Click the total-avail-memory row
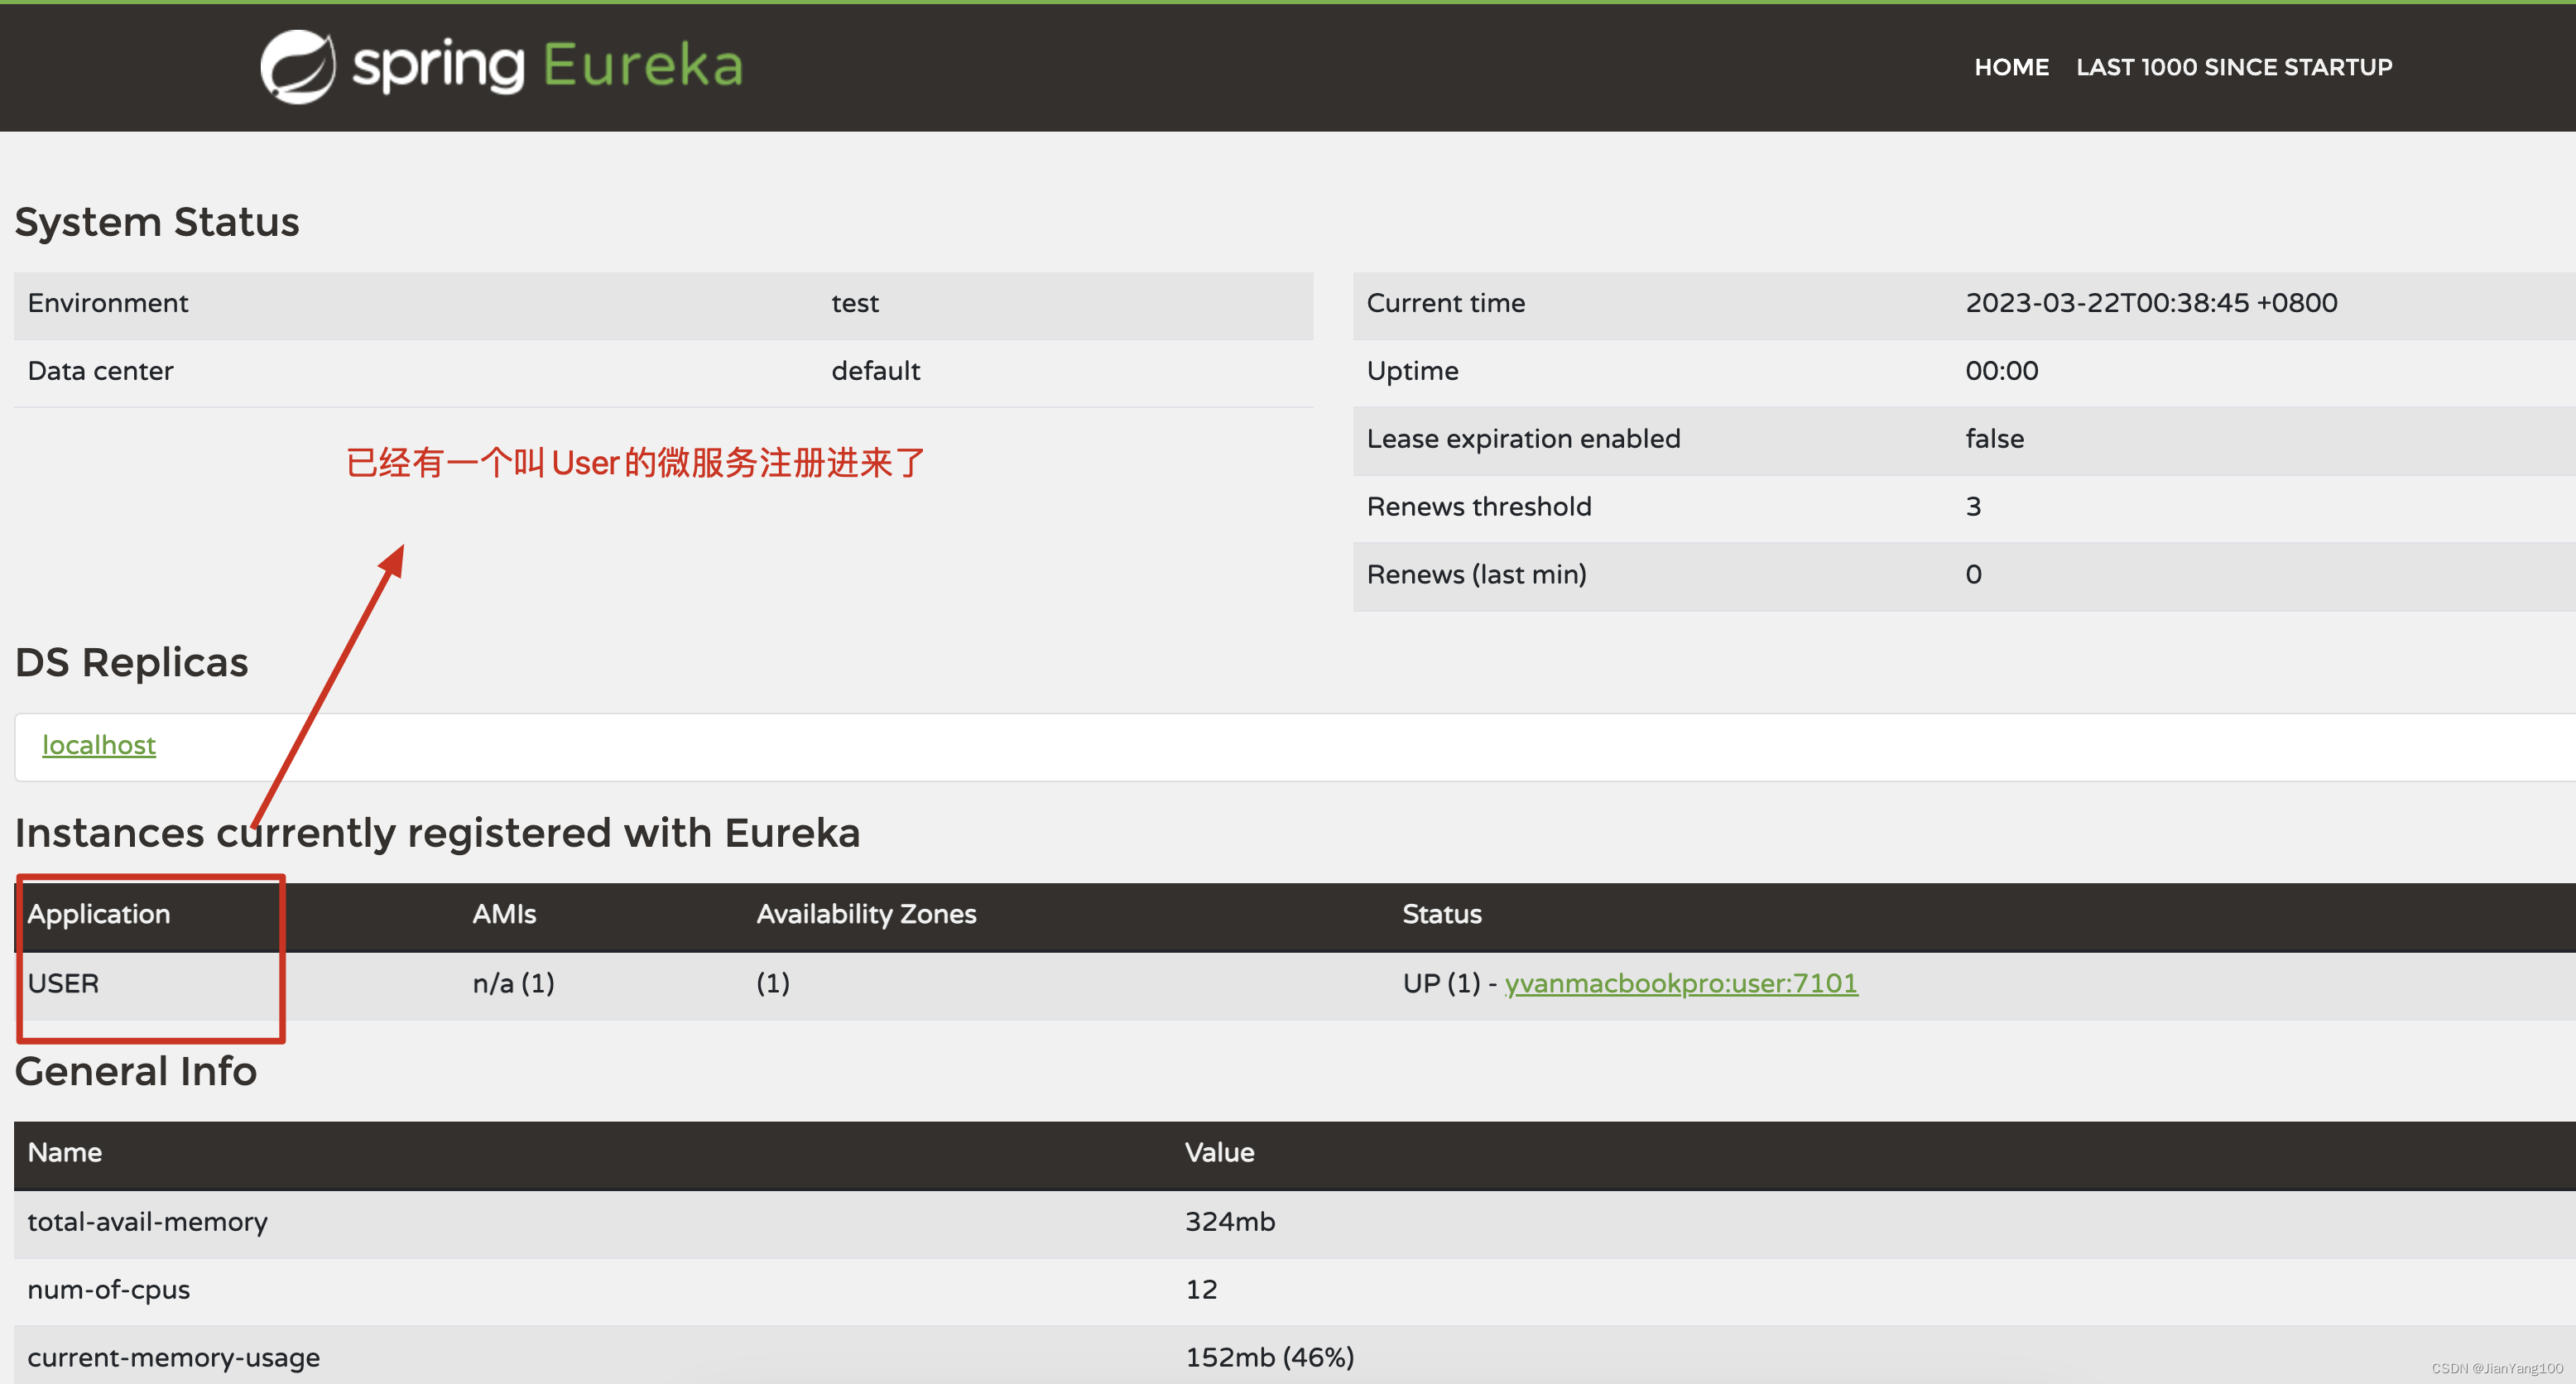 [x=148, y=1221]
